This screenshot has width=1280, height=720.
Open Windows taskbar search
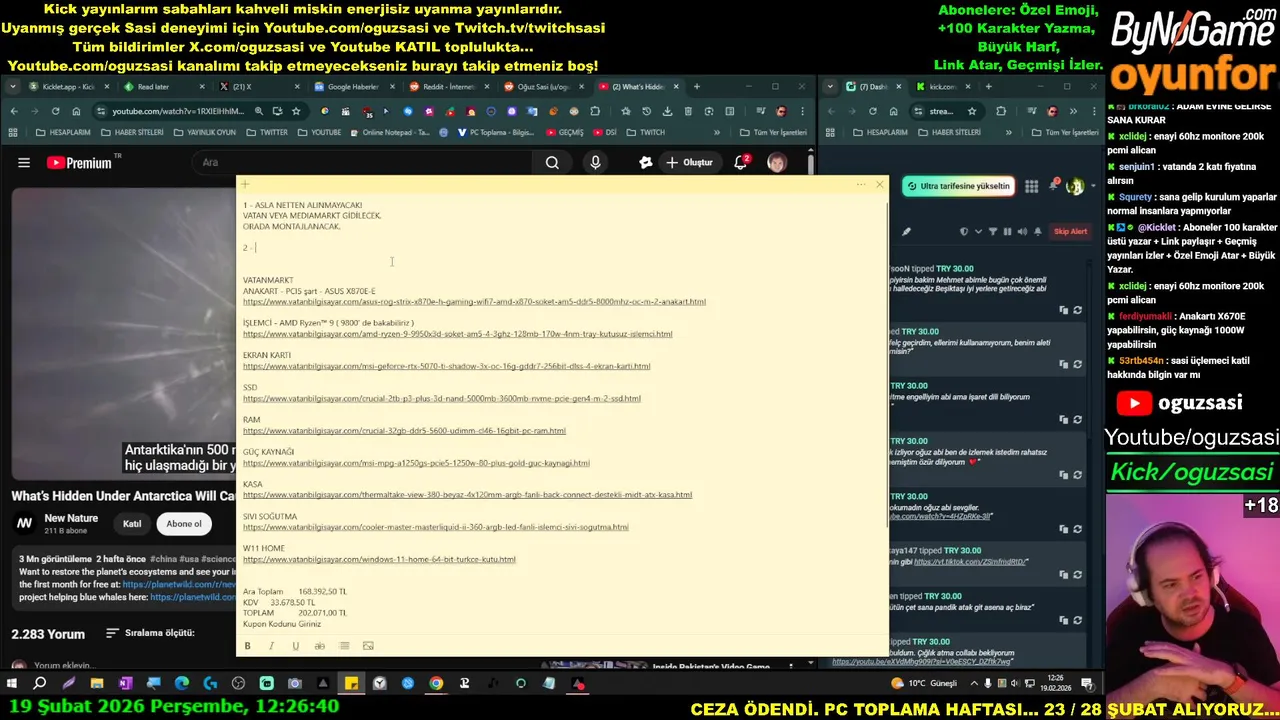[40, 684]
